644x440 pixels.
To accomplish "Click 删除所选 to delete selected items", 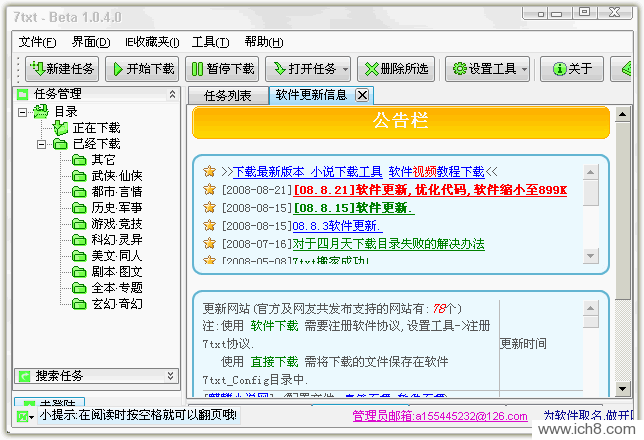I will tap(396, 69).
